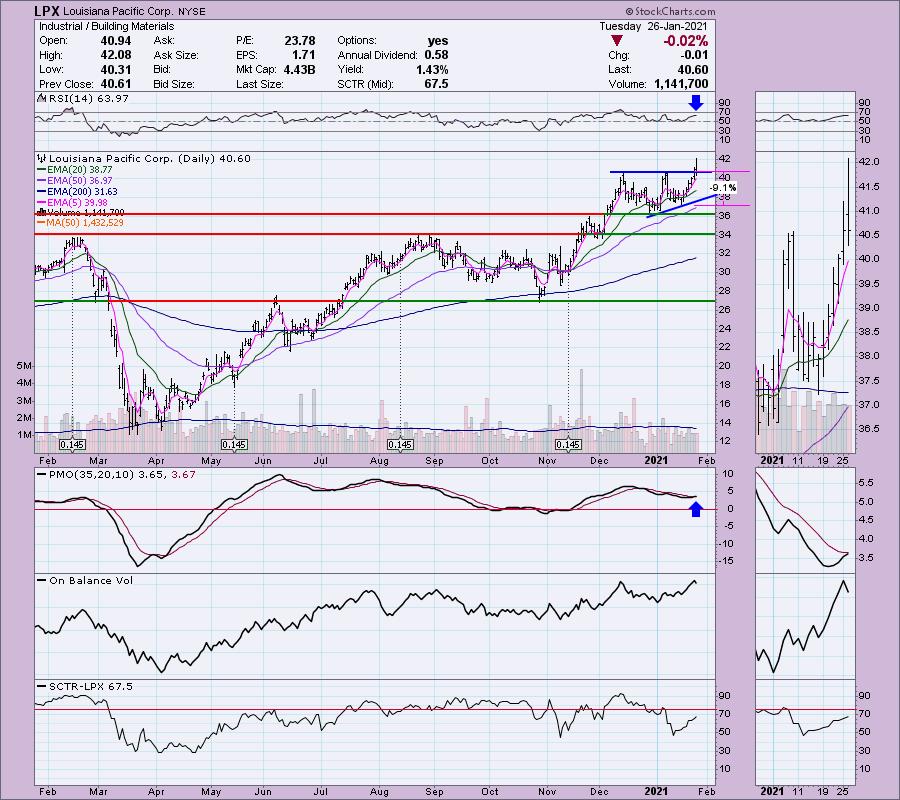Click the Low value "40.31"

click(x=116, y=69)
